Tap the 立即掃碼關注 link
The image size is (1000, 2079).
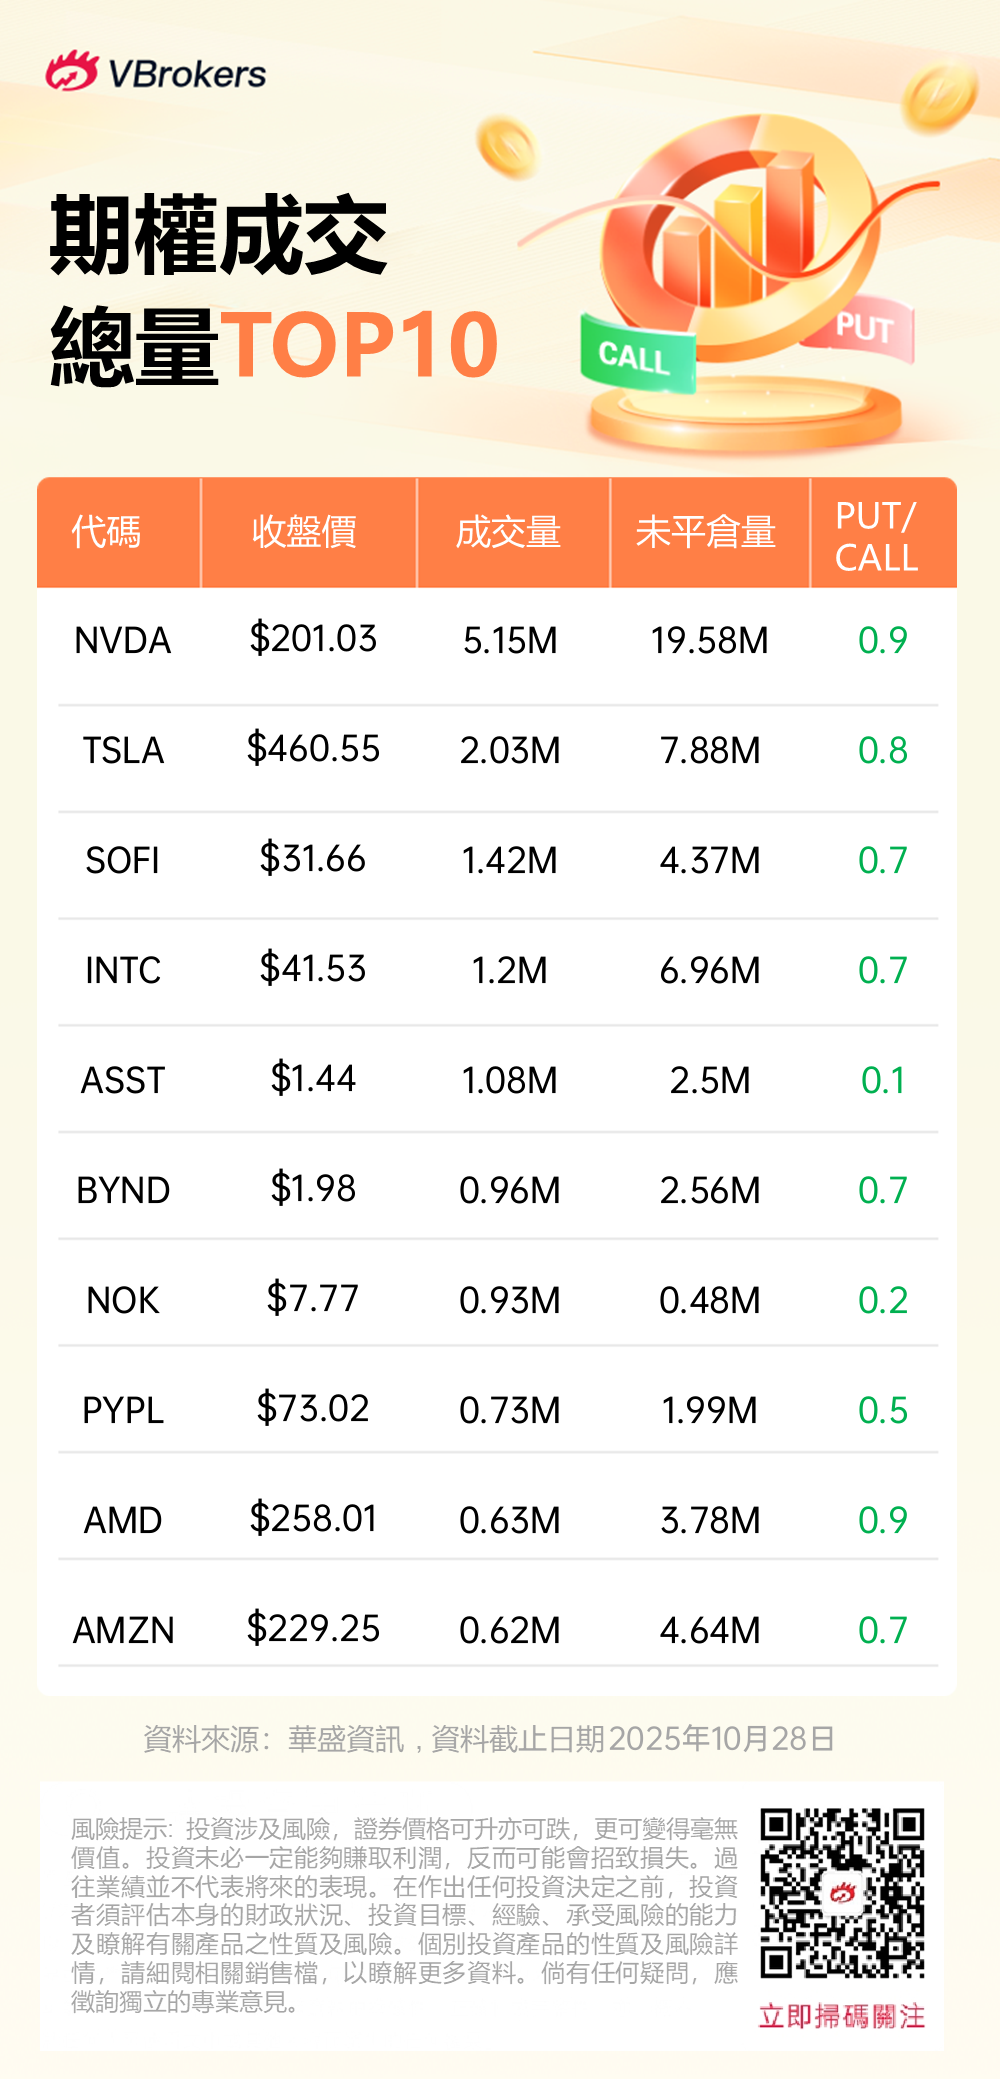[x=841, y=2016]
